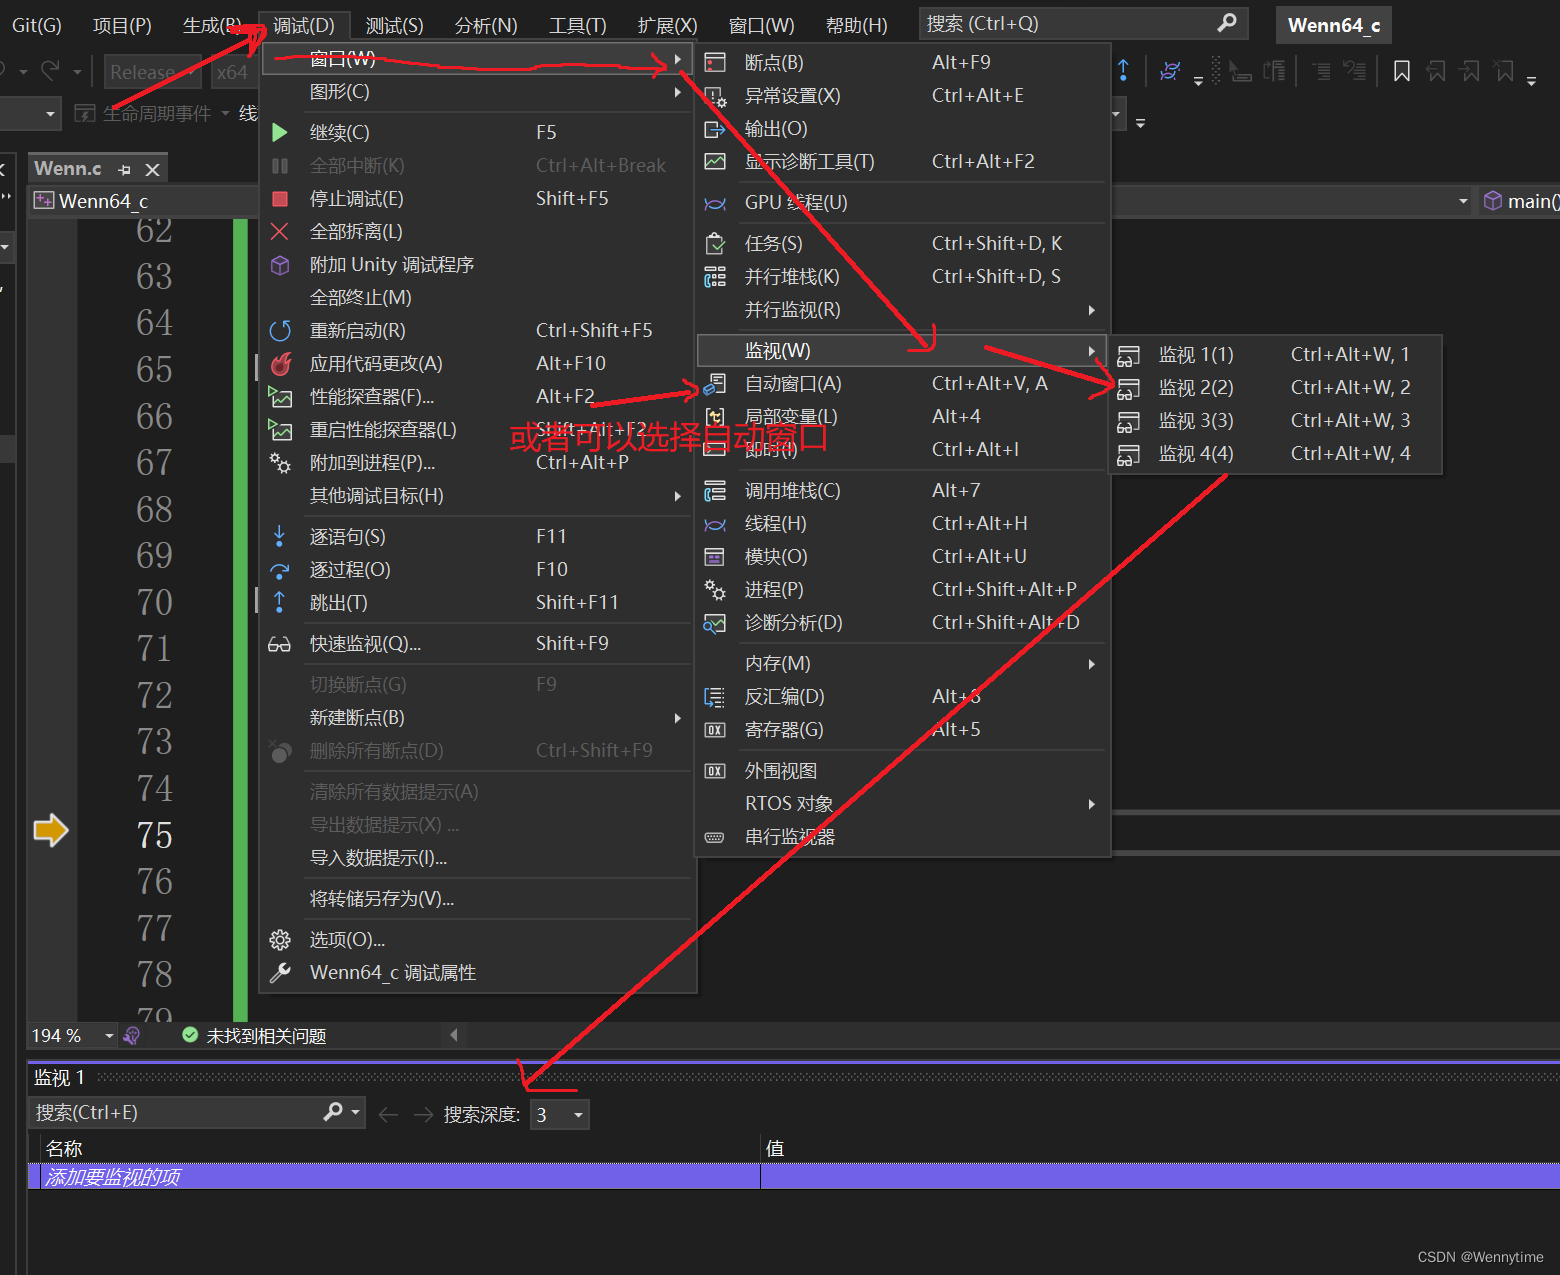The height and width of the screenshot is (1275, 1560).
Task: Click the Apply Code Changes (应用代码更改) flame icon
Action: 280,363
